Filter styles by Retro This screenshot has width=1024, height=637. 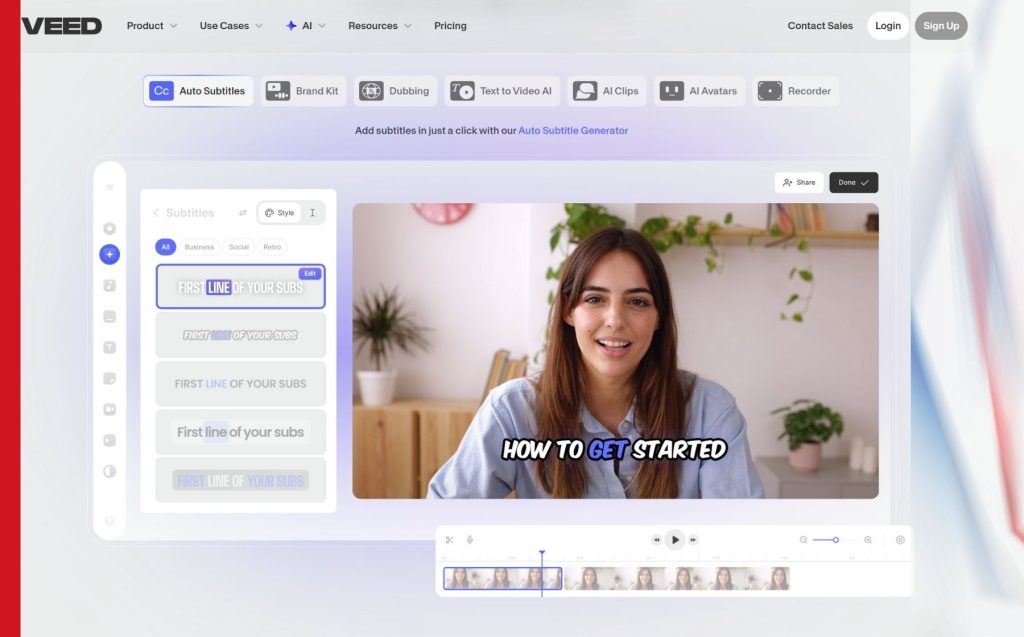click(272, 247)
